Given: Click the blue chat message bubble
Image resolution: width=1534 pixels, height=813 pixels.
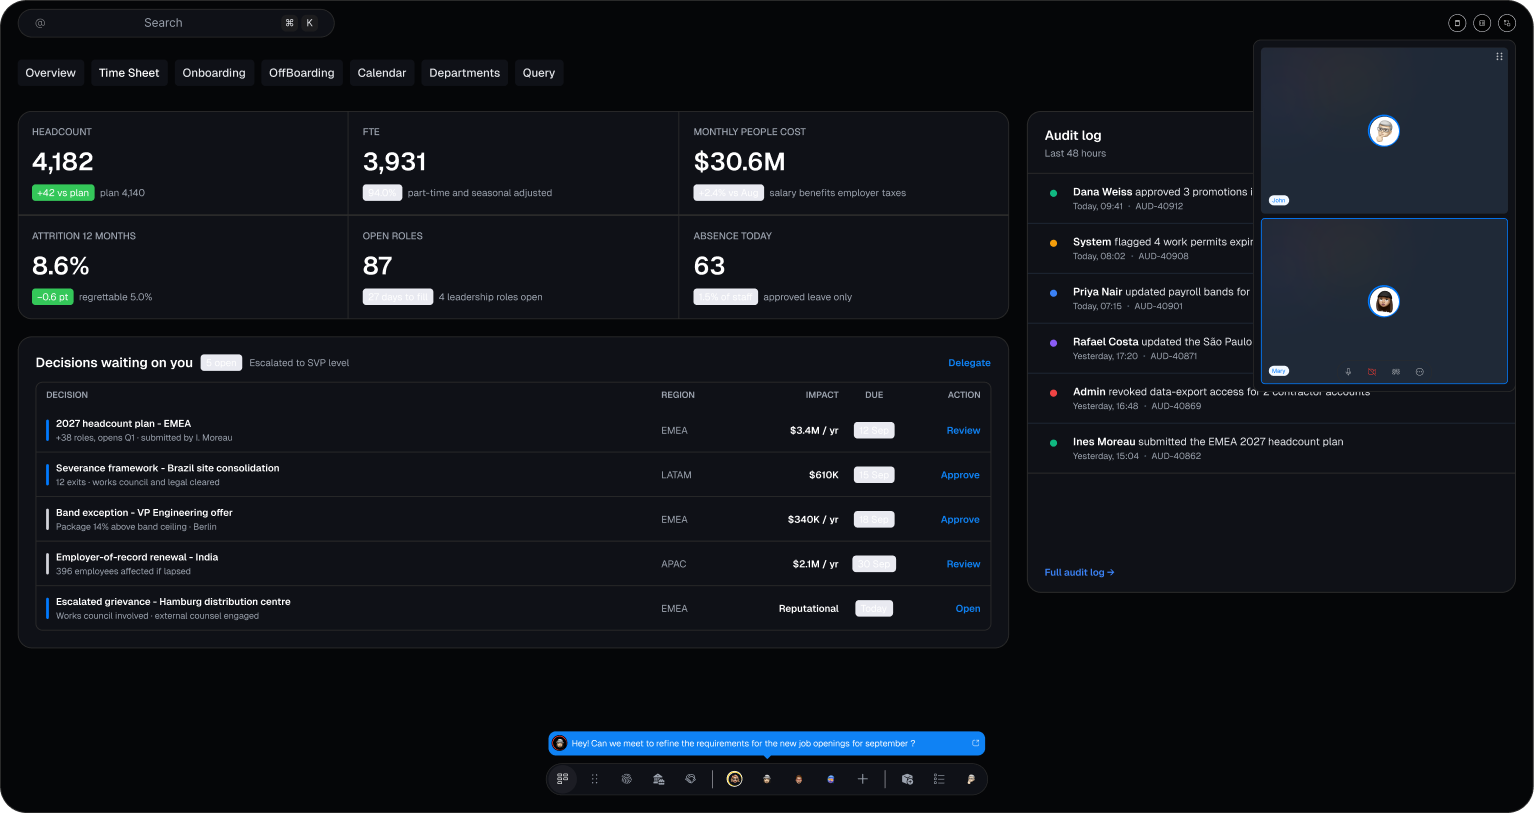Looking at the screenshot, I should pyautogui.click(x=767, y=743).
